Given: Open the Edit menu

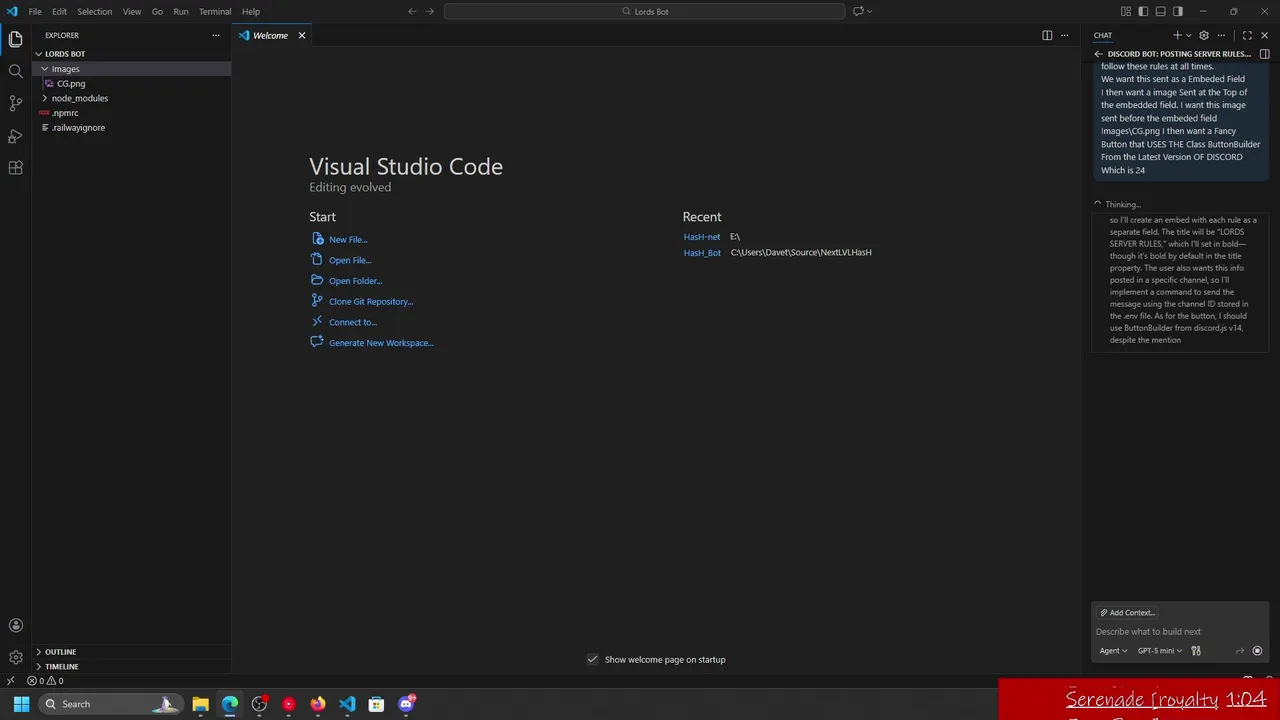Looking at the screenshot, I should [x=59, y=11].
